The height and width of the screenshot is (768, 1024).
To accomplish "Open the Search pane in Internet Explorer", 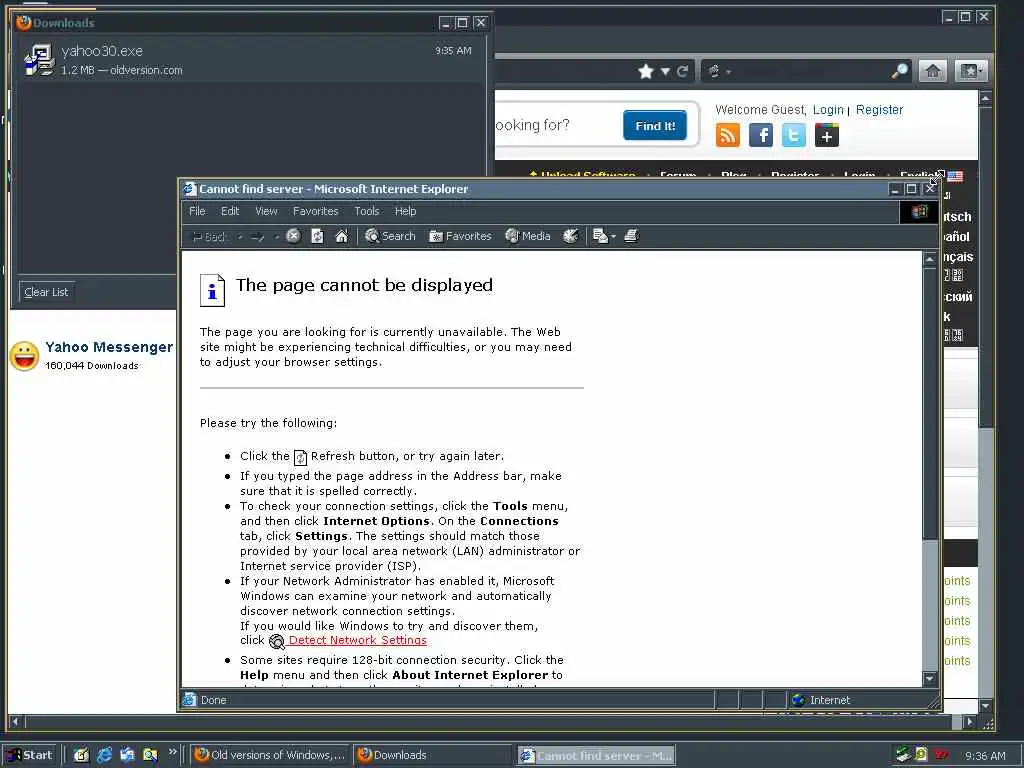I will 391,236.
